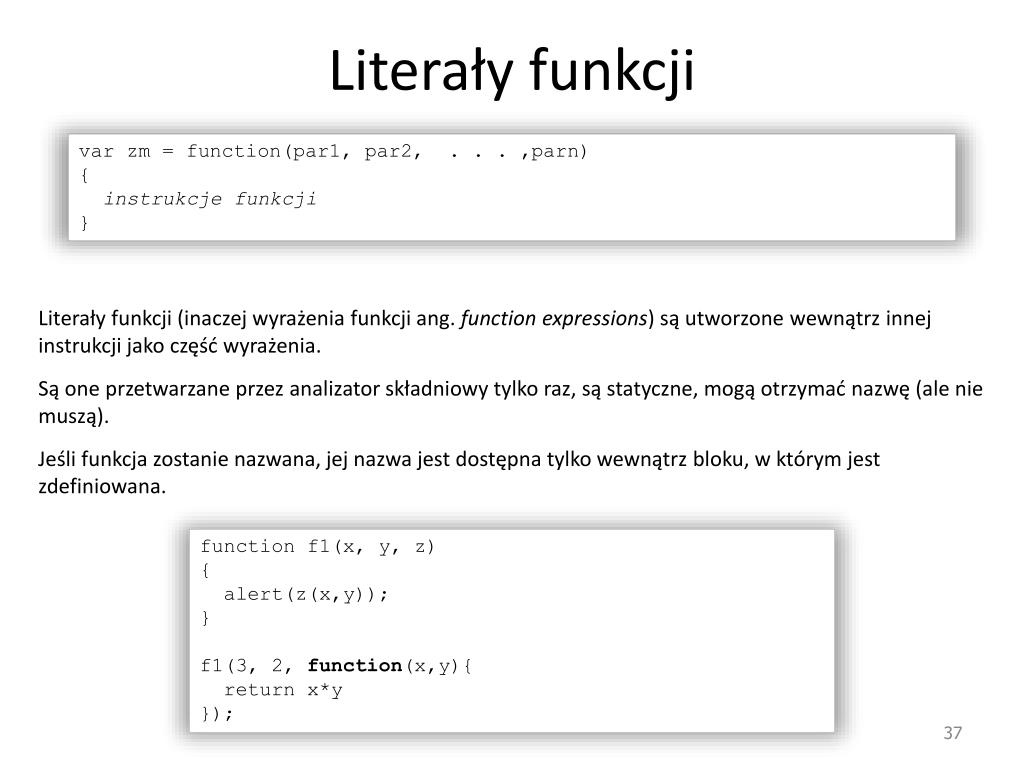Click the bold keyword "function" in f1 call
Viewport: 1024px width, 768px height.
click(355, 665)
